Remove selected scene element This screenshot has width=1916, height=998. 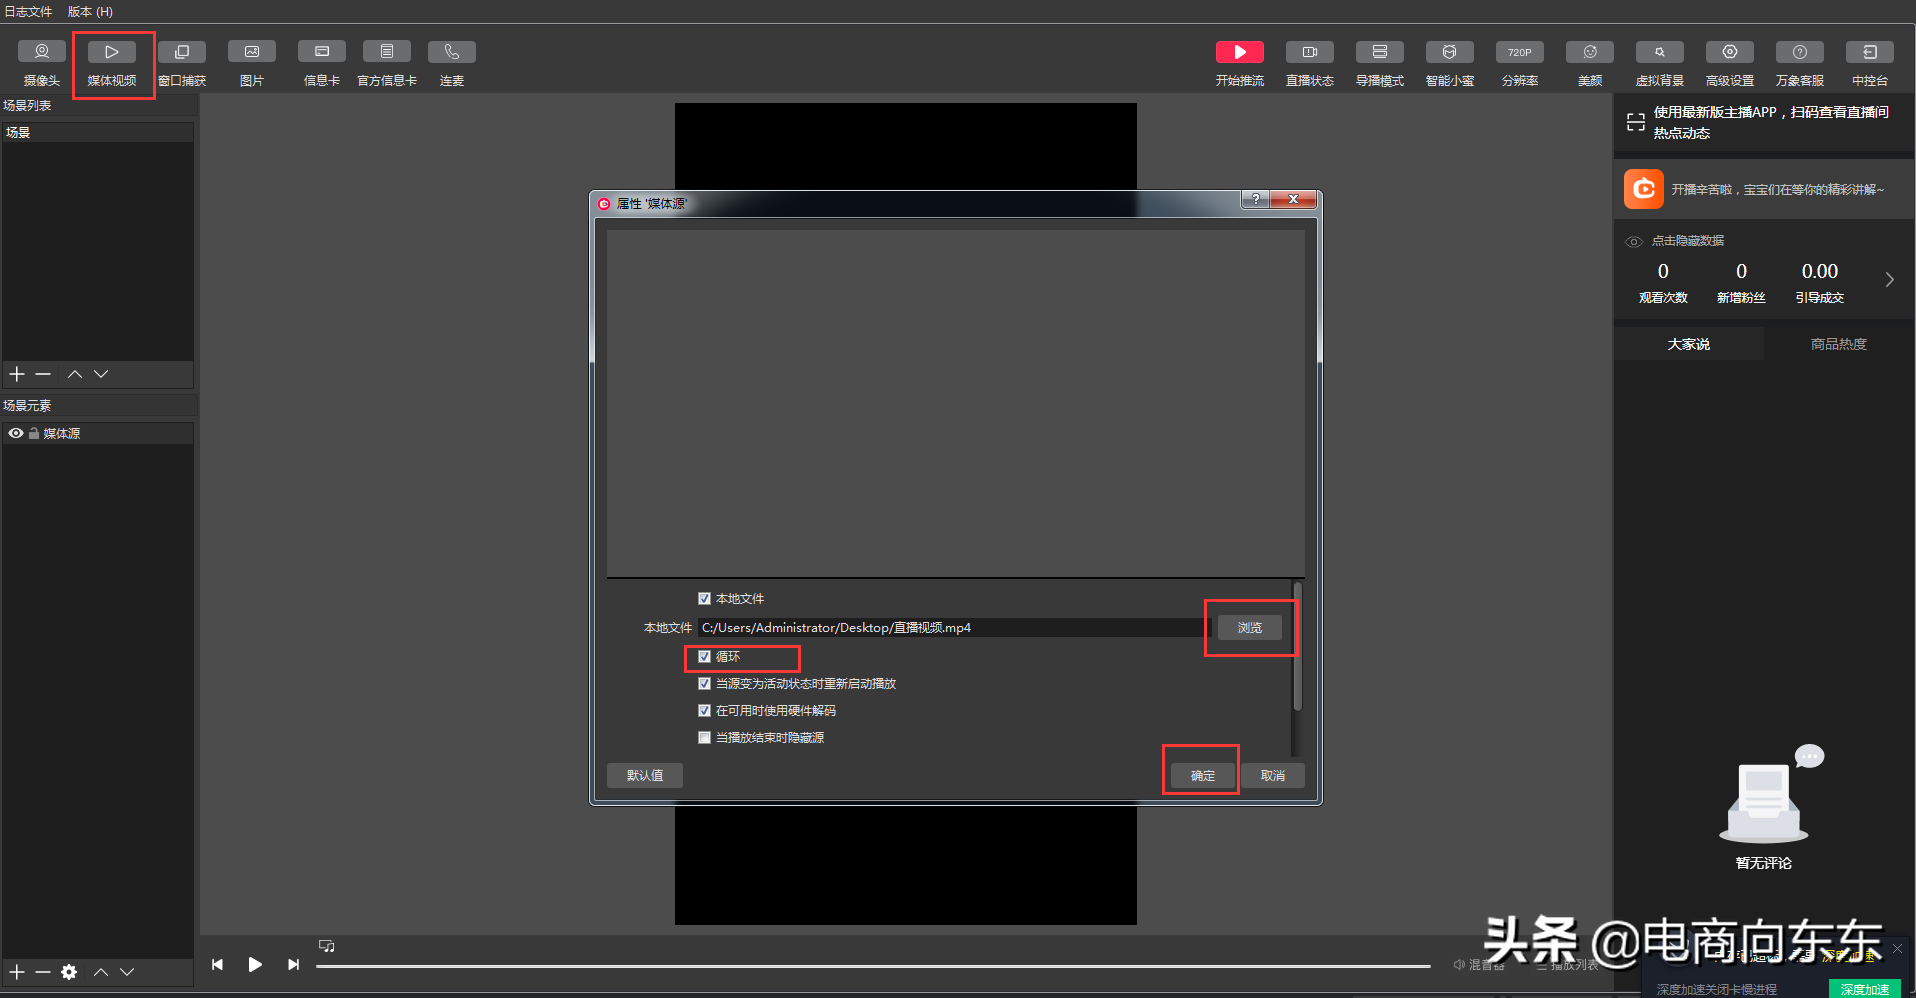pyautogui.click(x=43, y=972)
